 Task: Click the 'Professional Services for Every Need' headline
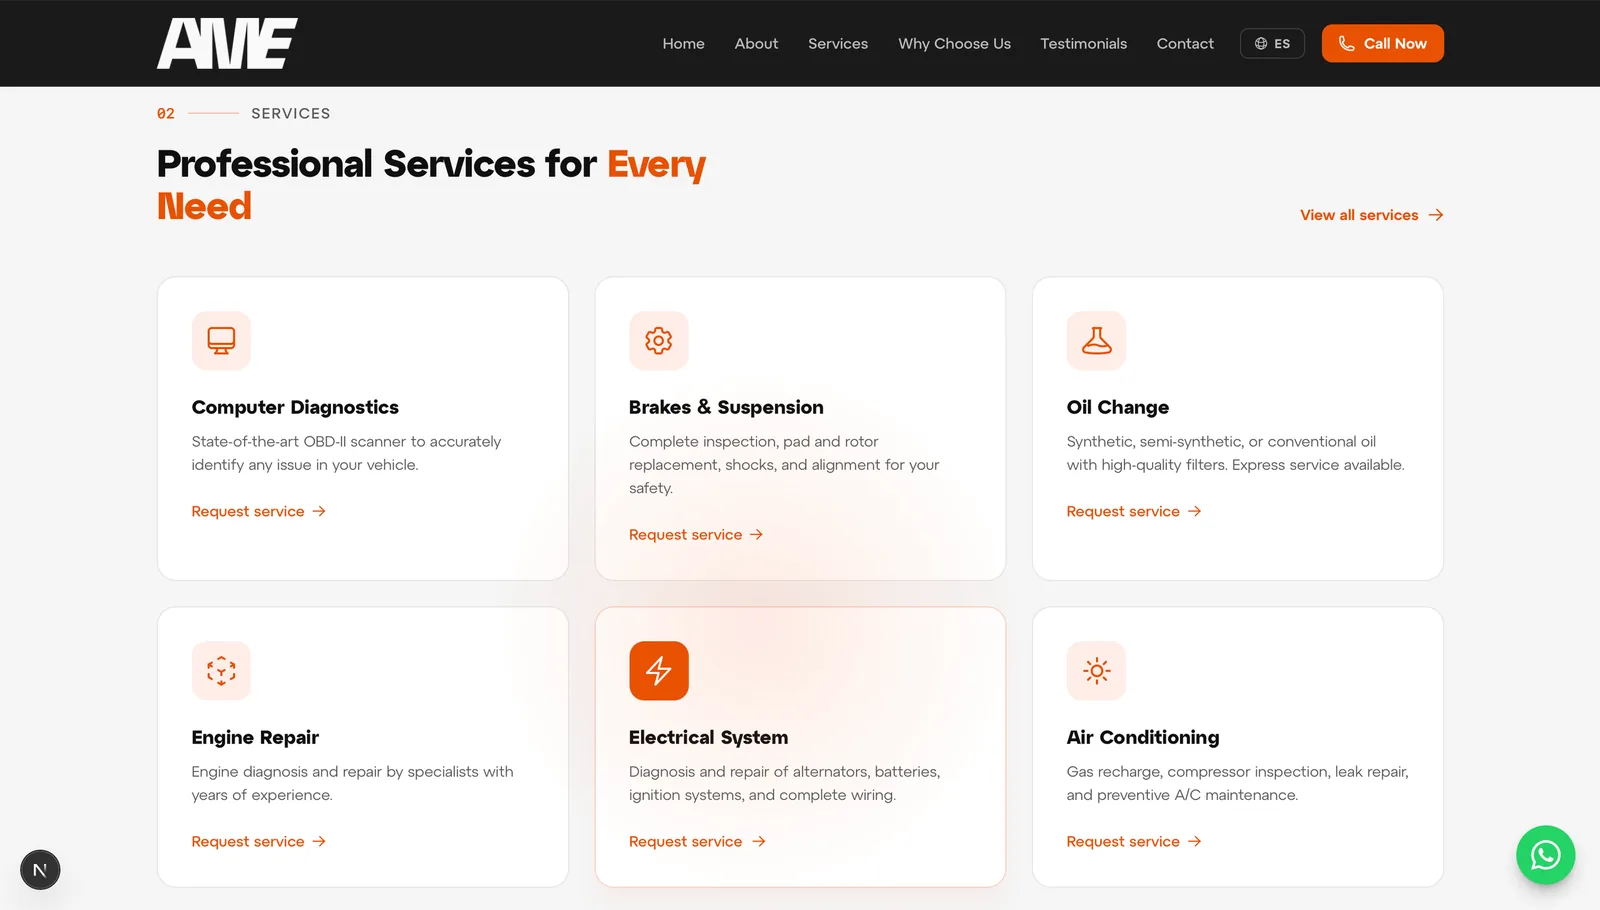click(431, 185)
